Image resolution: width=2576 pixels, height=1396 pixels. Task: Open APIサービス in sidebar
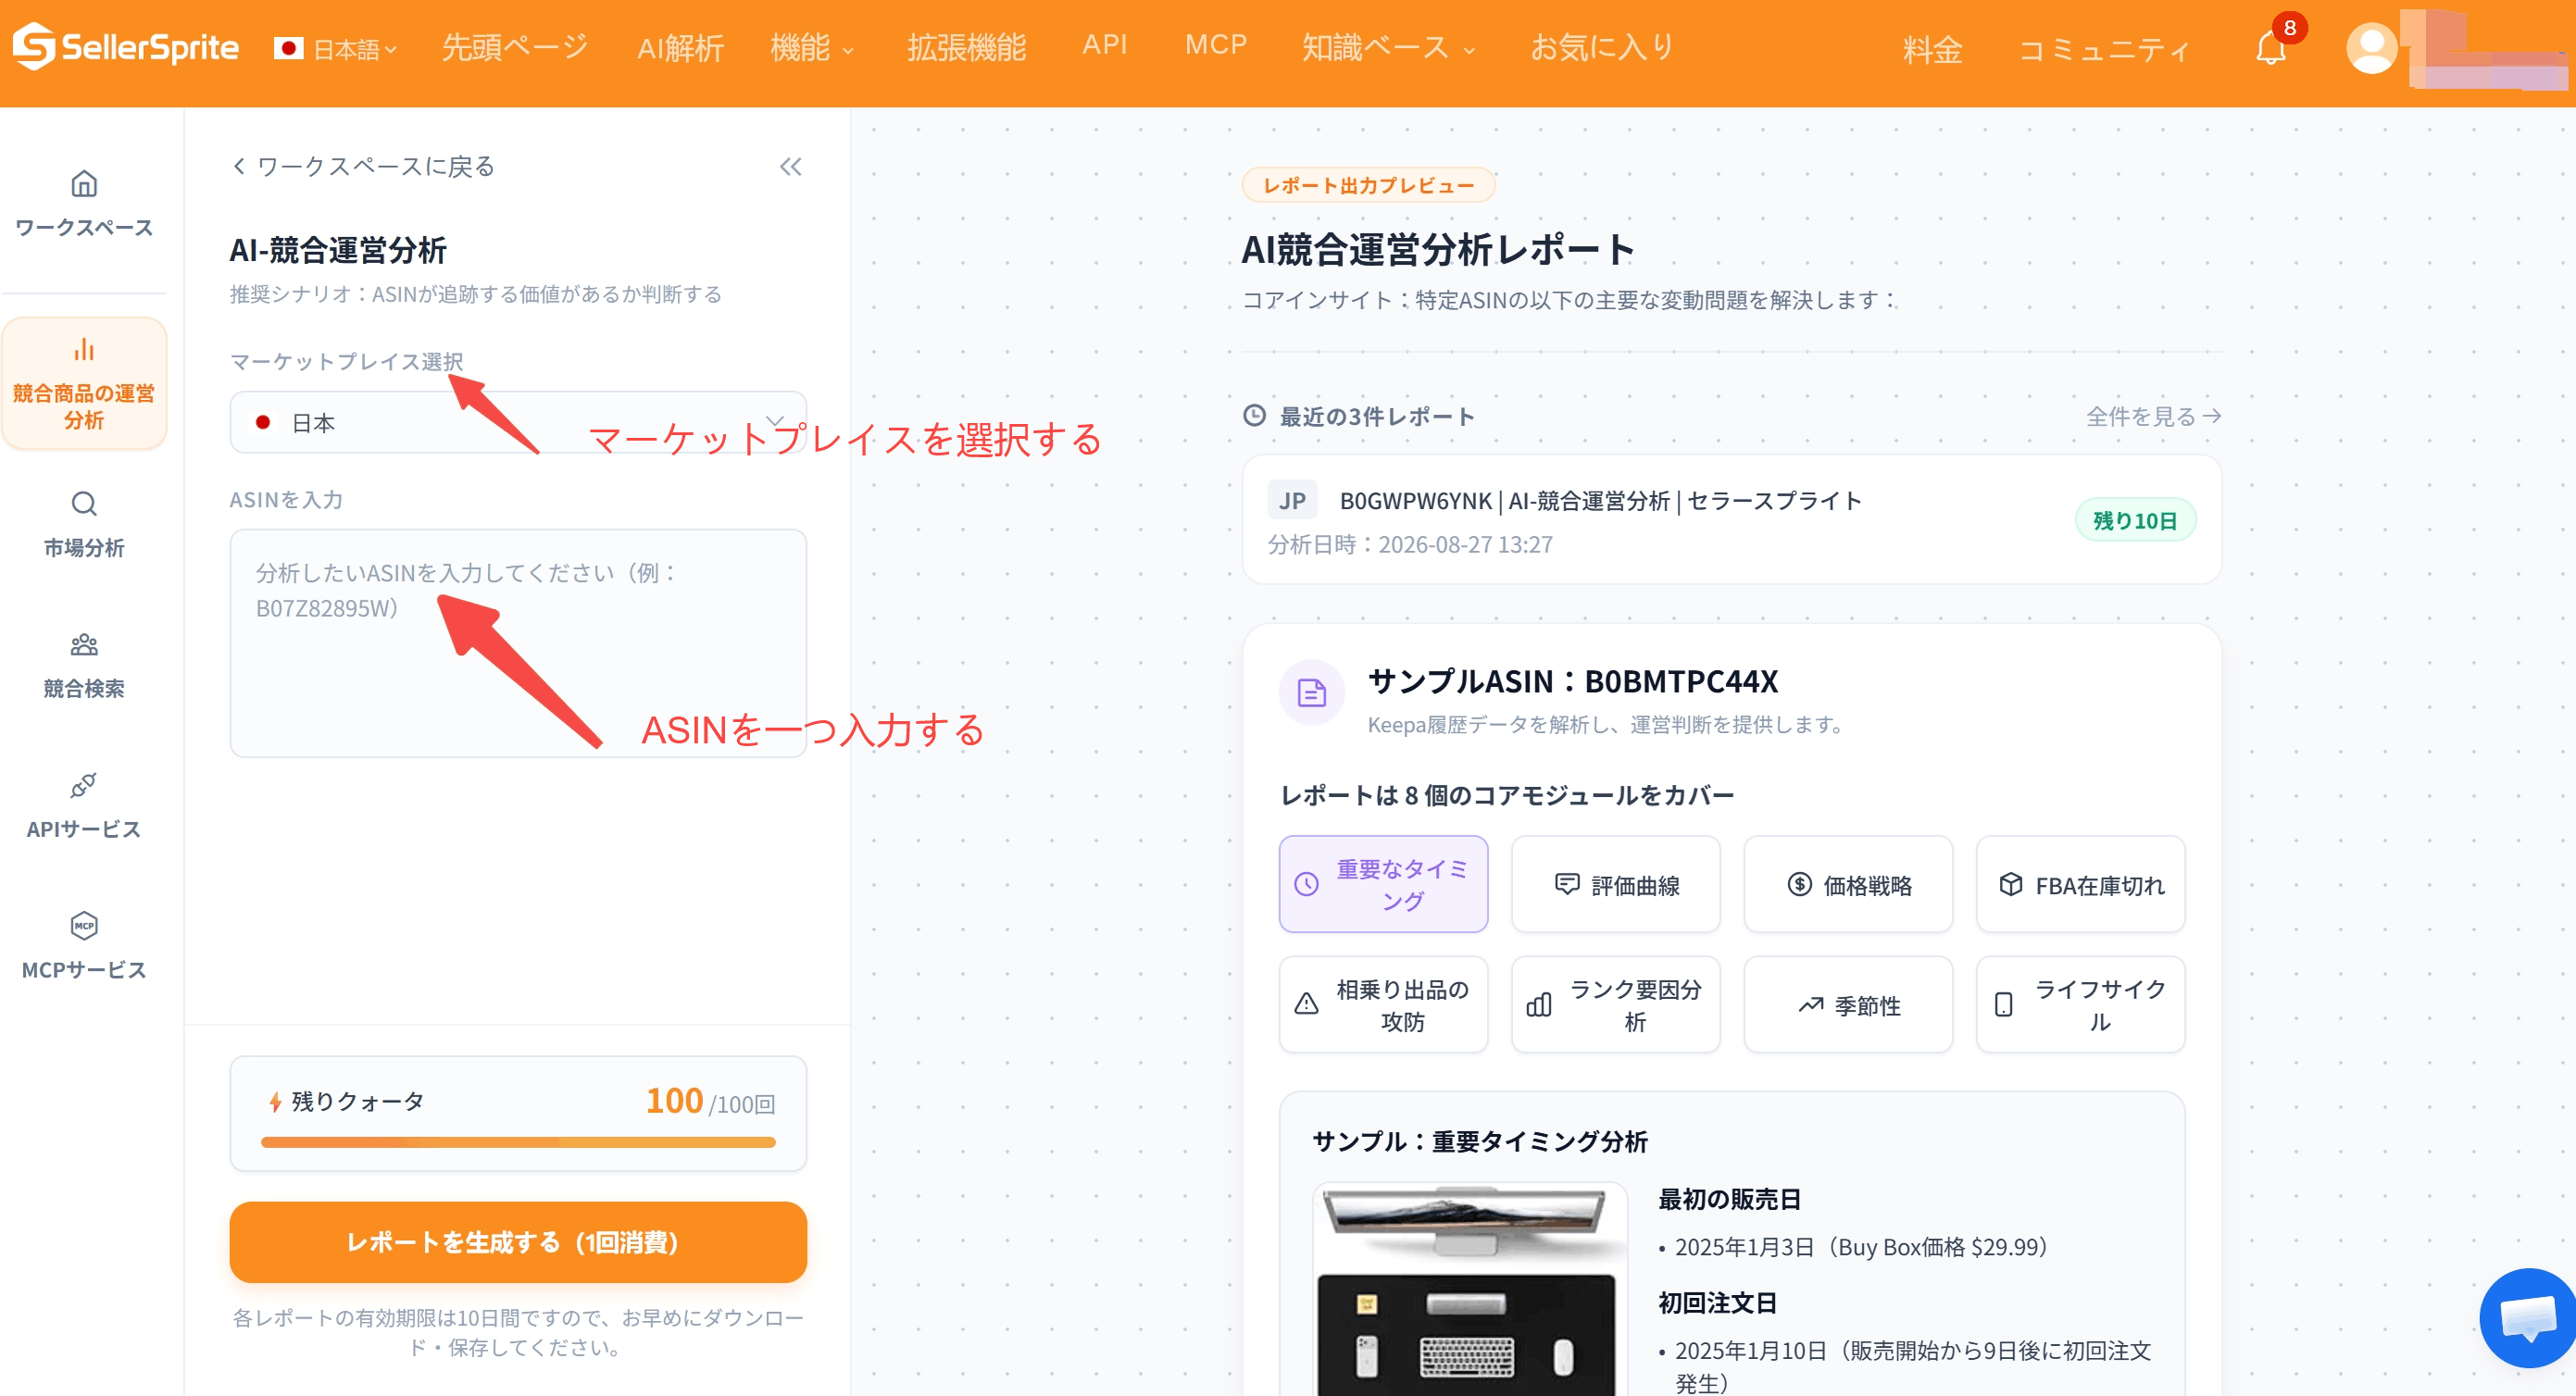84,806
